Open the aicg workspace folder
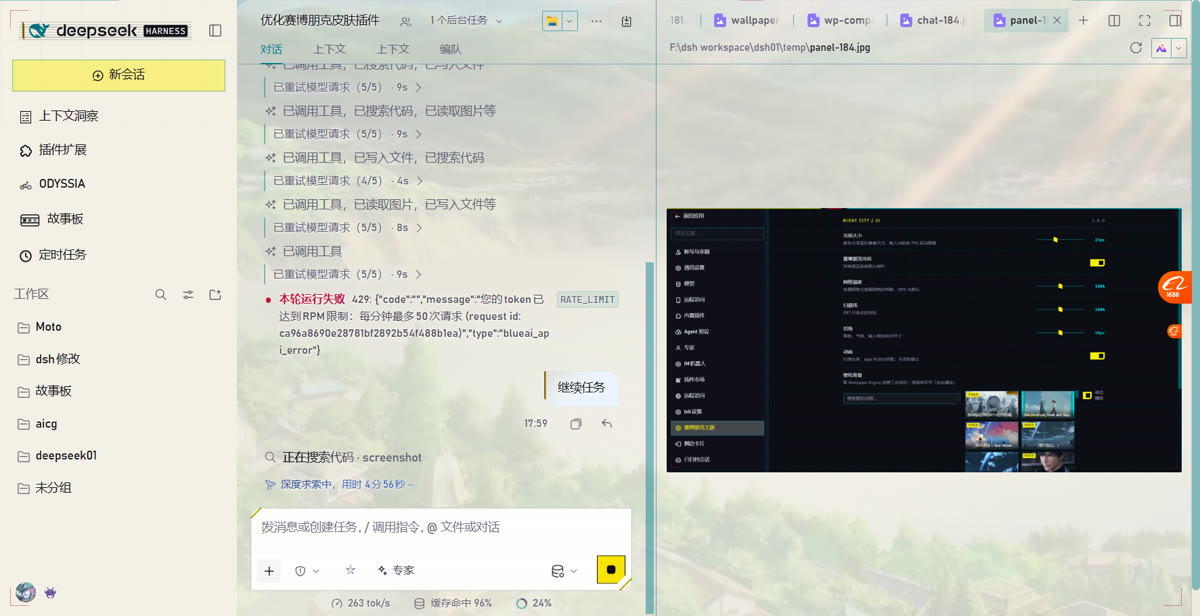Image resolution: width=1200 pixels, height=616 pixels. click(x=38, y=424)
